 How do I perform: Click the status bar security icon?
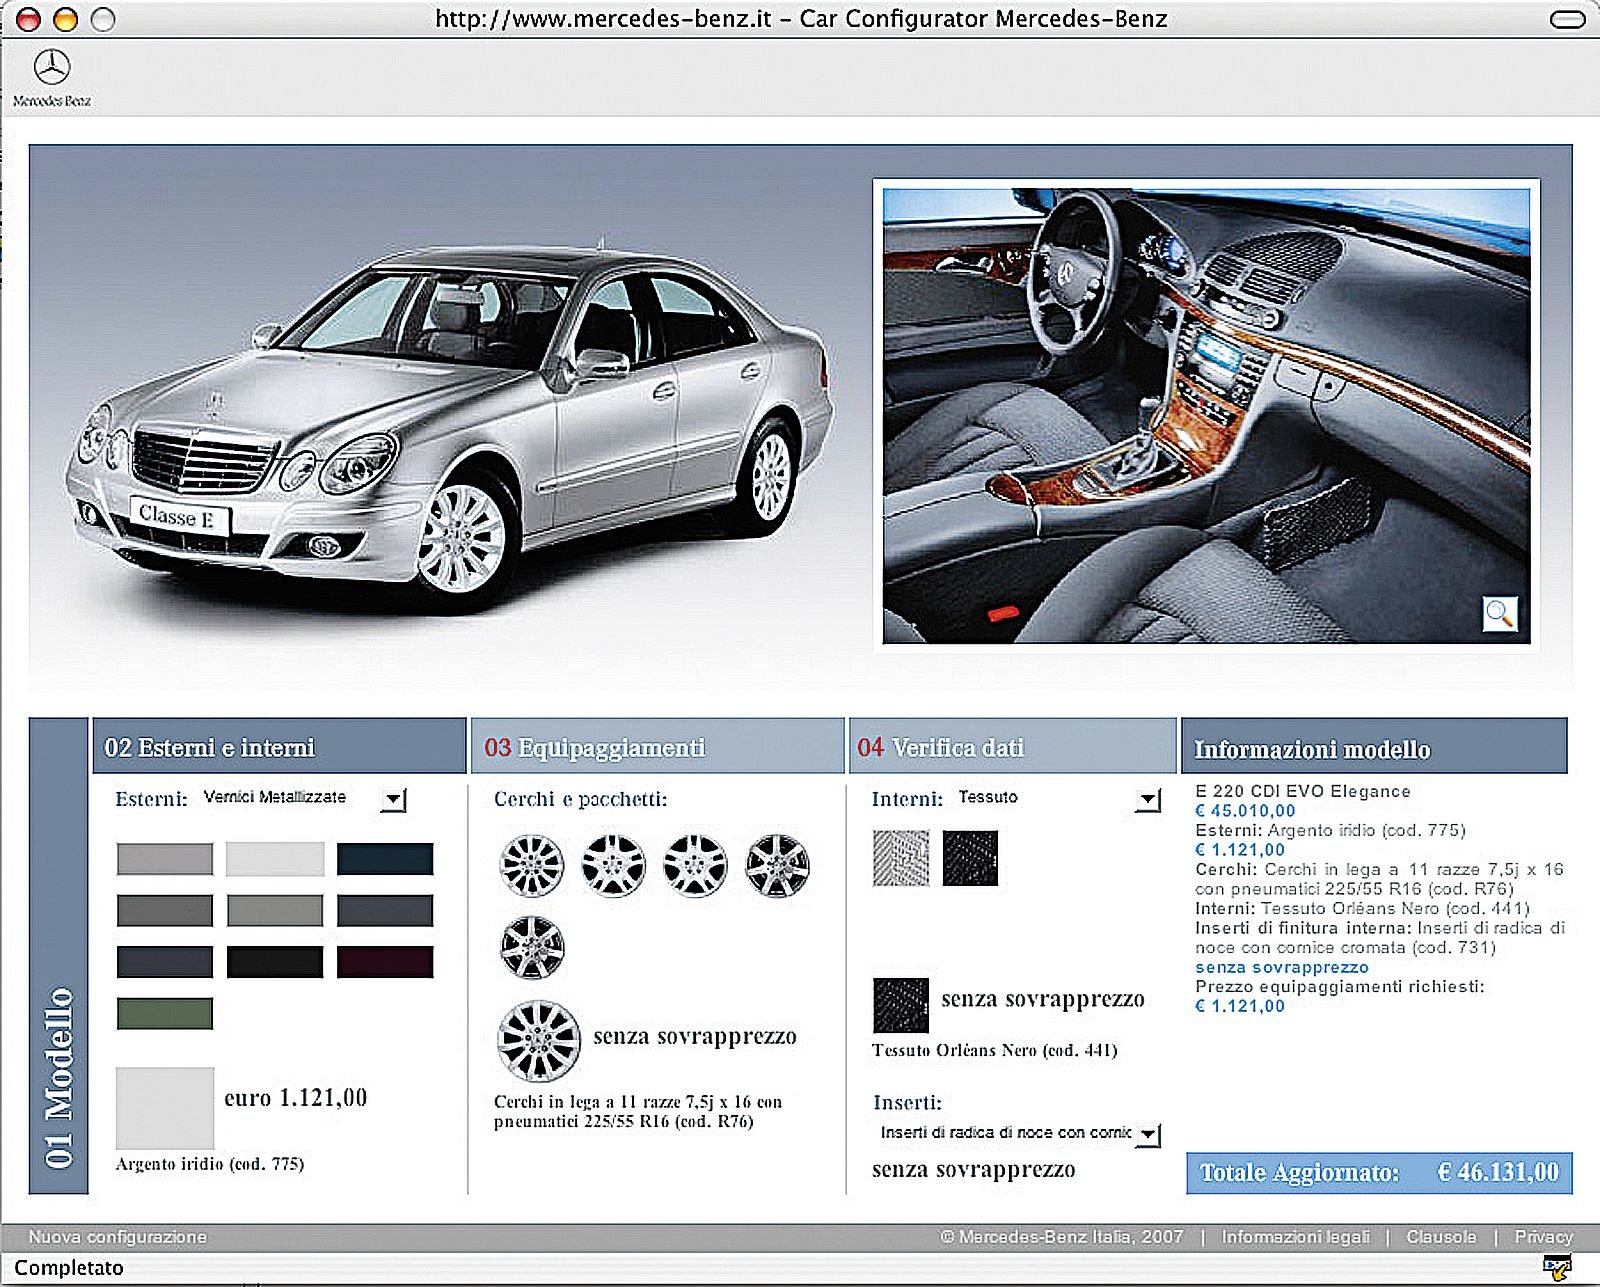tap(1557, 1268)
